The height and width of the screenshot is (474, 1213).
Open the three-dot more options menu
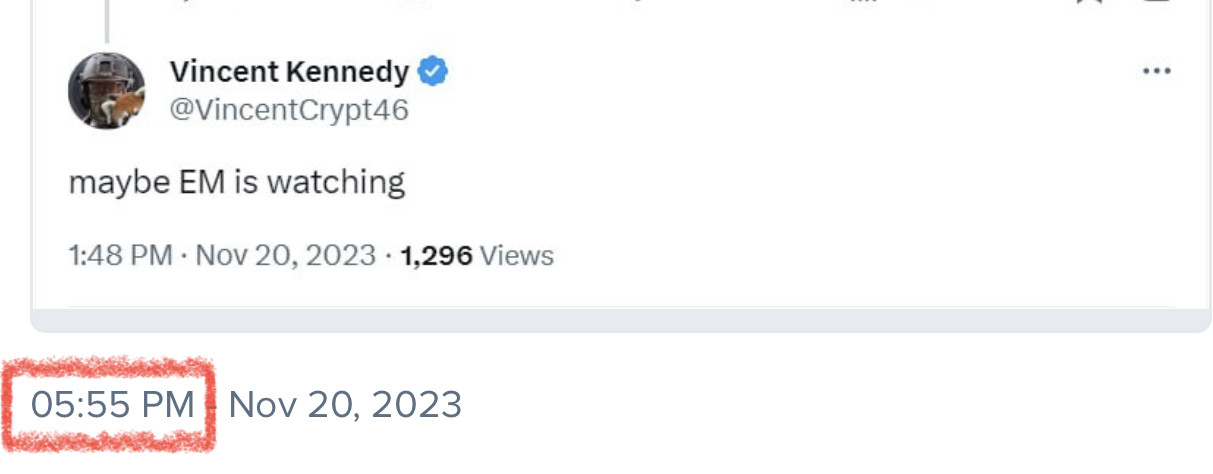(1156, 72)
